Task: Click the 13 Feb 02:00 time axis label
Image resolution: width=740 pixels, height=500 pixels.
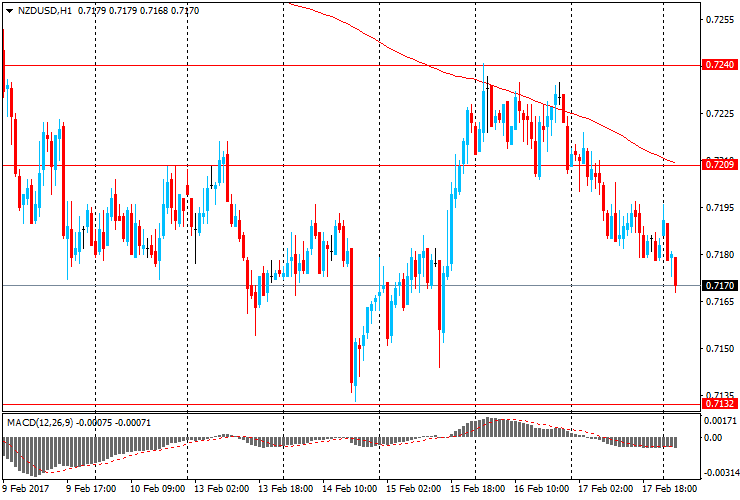Action: [x=220, y=490]
